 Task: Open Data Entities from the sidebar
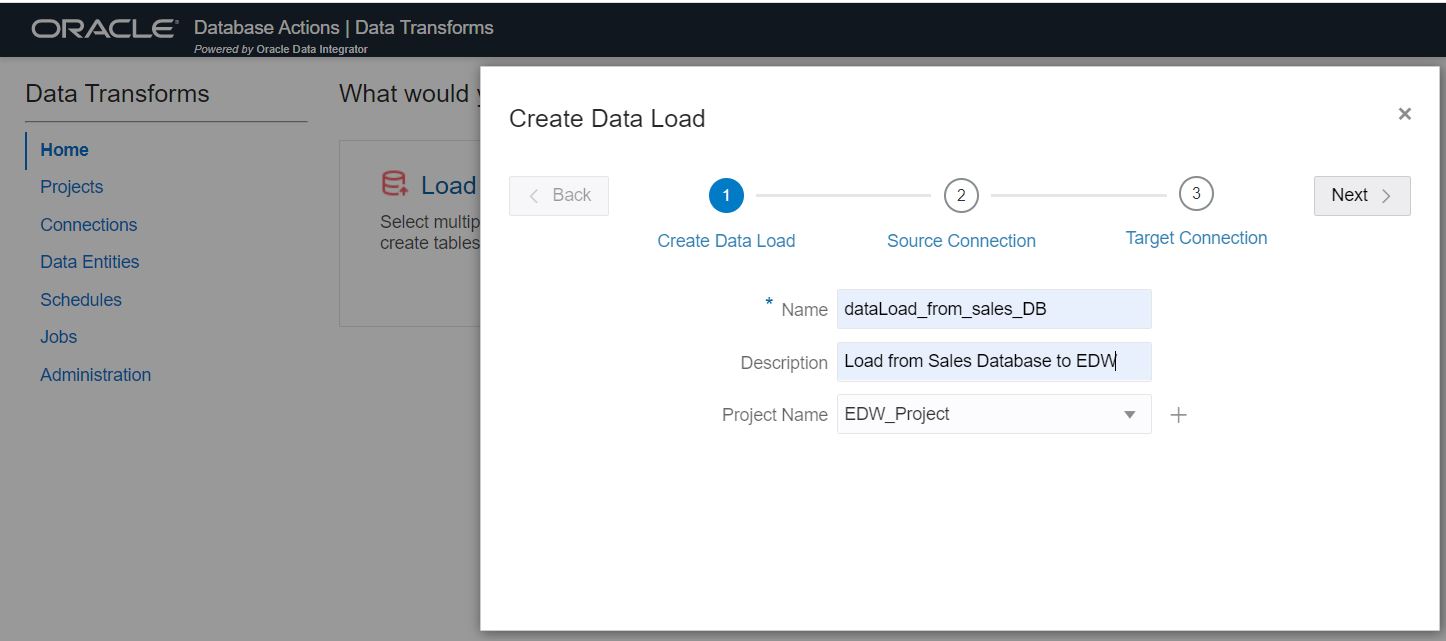89,262
